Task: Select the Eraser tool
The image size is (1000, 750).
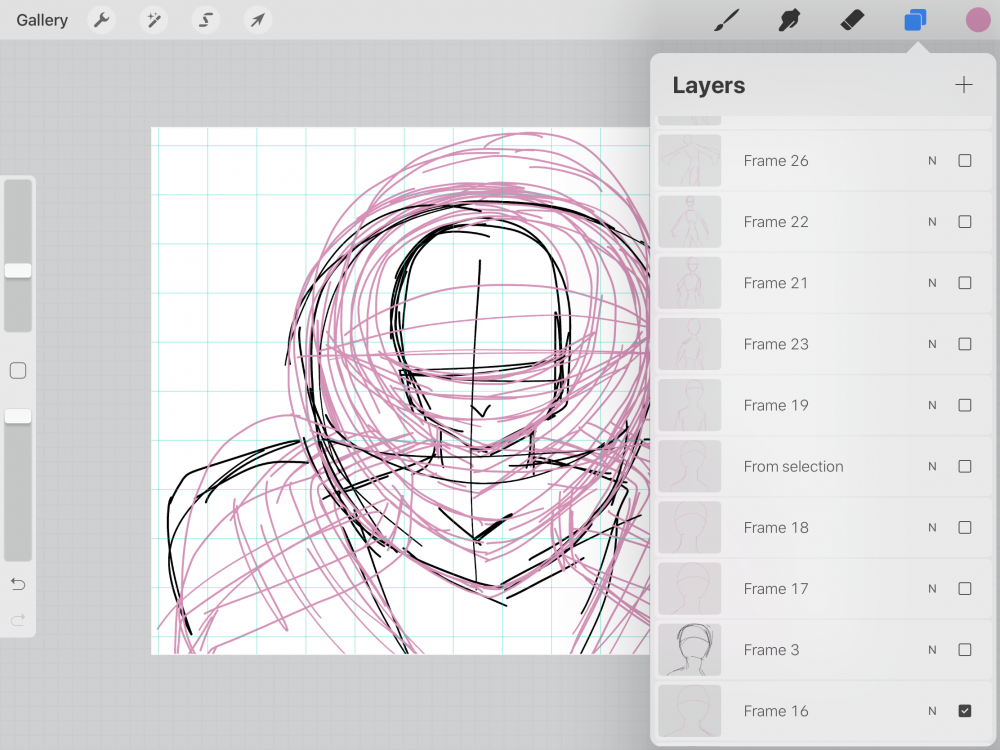Action: point(851,20)
